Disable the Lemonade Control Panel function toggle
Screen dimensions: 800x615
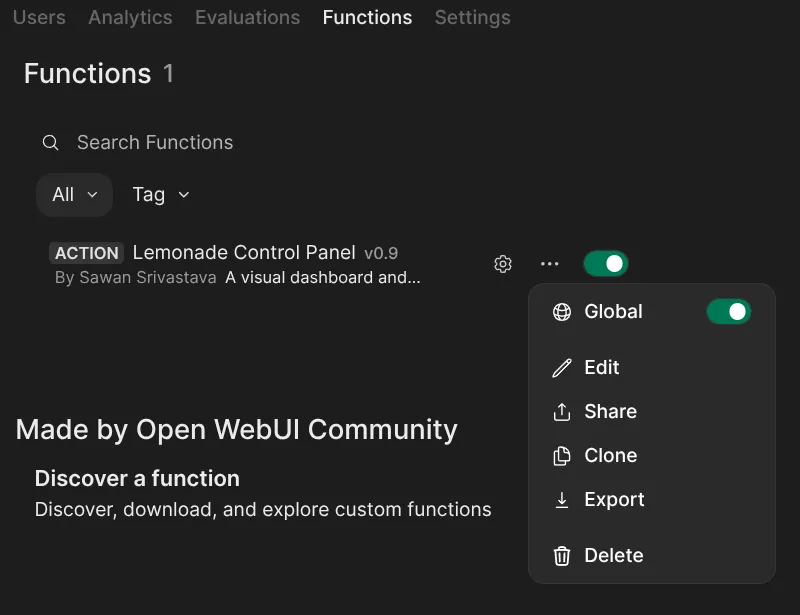[x=606, y=264]
